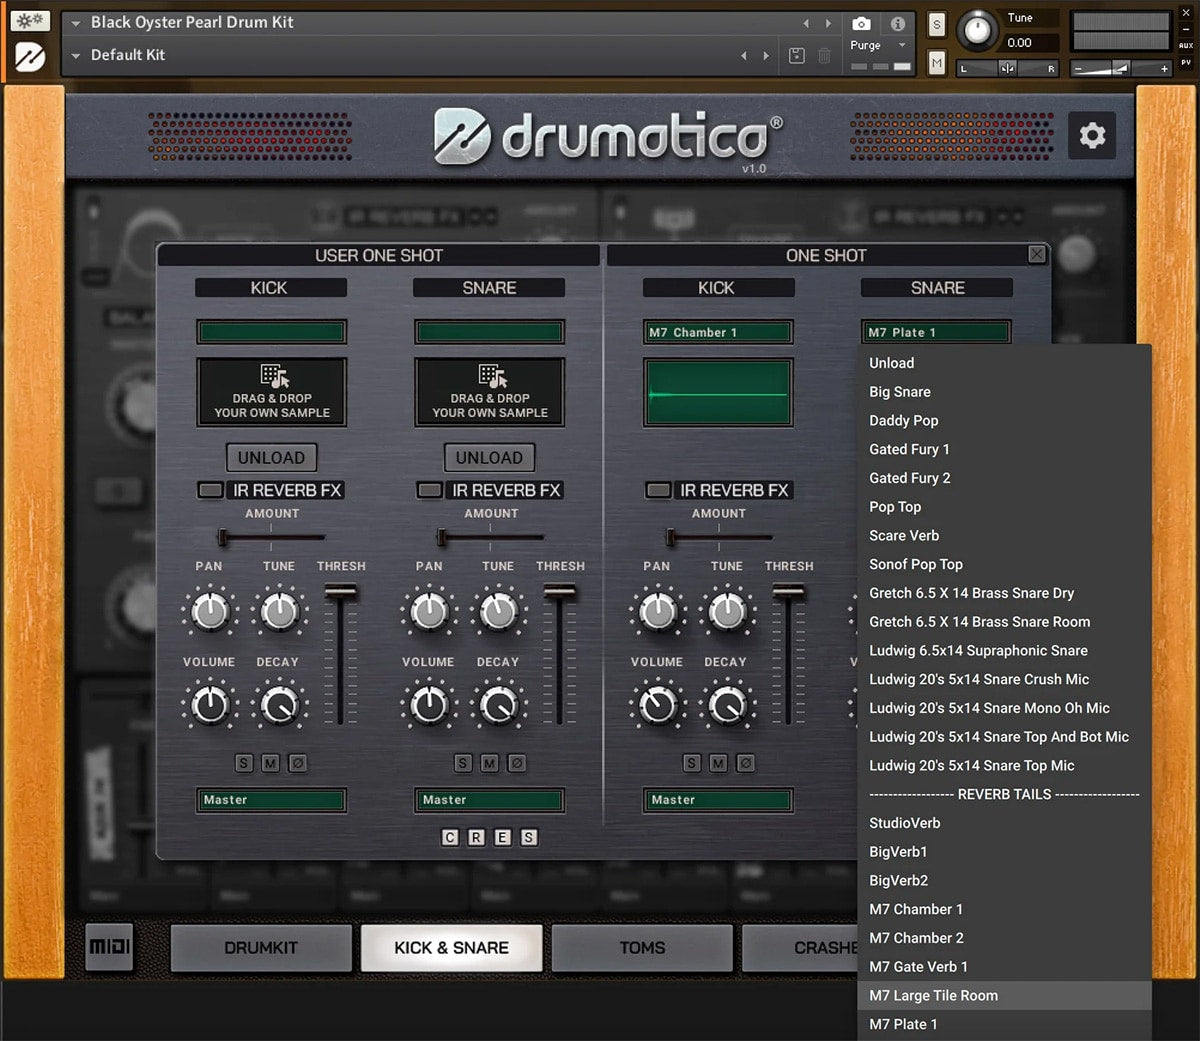Open the user kick sample name field
This screenshot has width=1200, height=1041.
tap(272, 332)
